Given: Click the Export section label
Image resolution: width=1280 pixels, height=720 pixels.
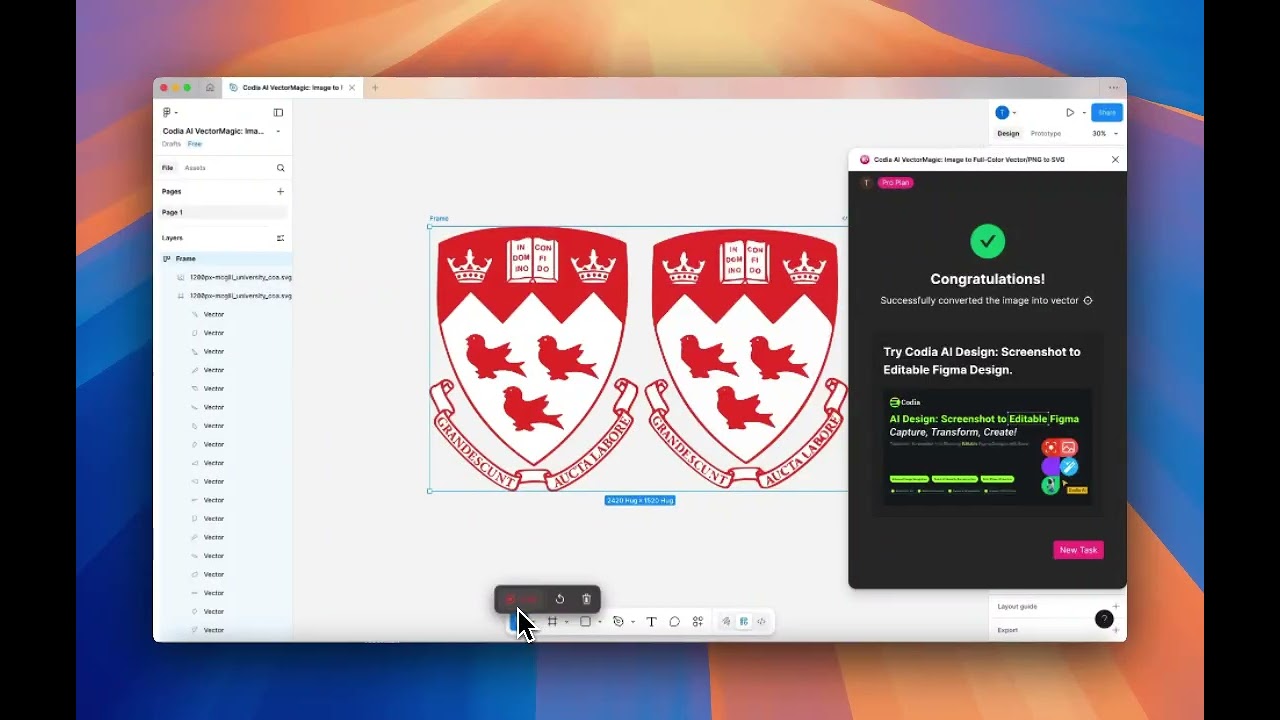Looking at the screenshot, I should pos(1007,631).
